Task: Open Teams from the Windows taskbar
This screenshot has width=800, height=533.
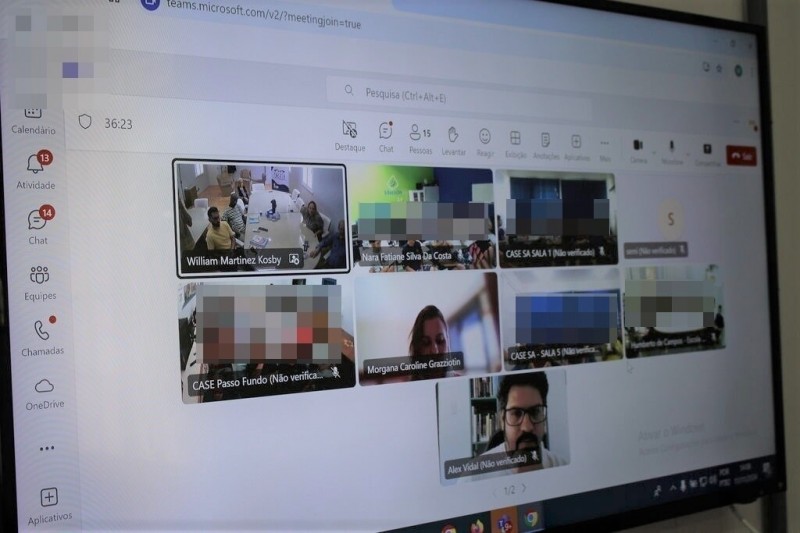Action: 504,522
